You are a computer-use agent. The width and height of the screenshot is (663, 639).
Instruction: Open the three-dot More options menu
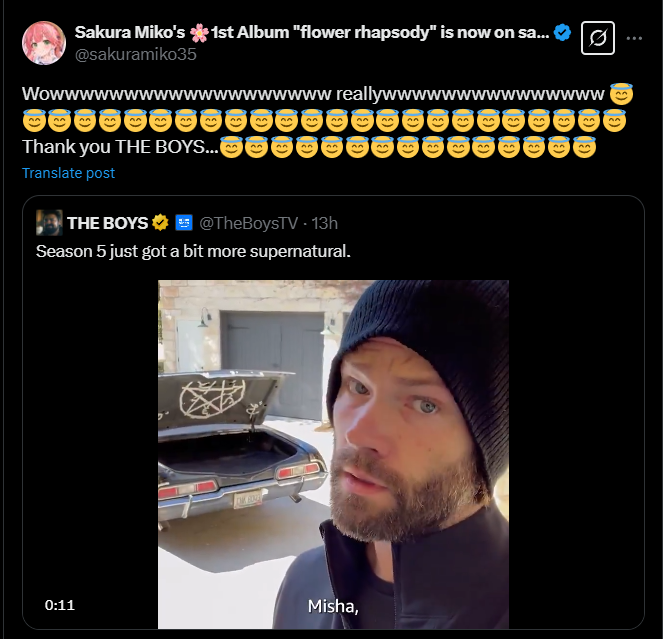[x=634, y=38]
